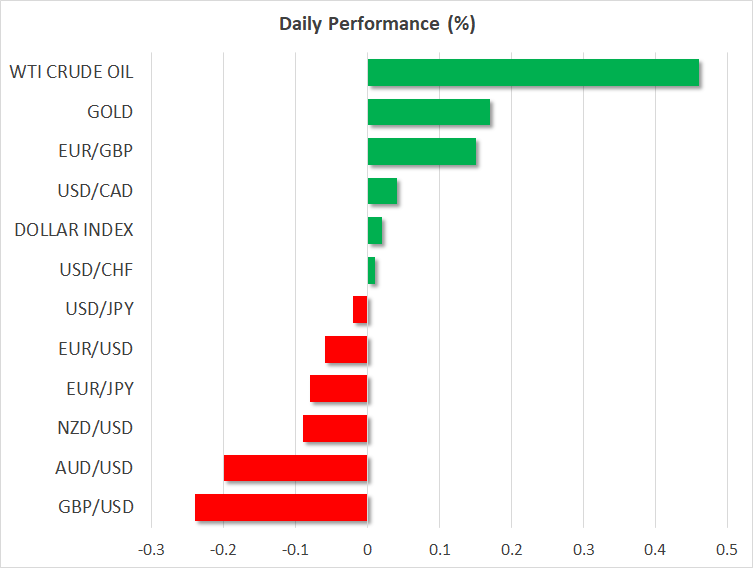Click the 0 x-axis tick label
Screen dimensions: 753x568
coord(368,550)
